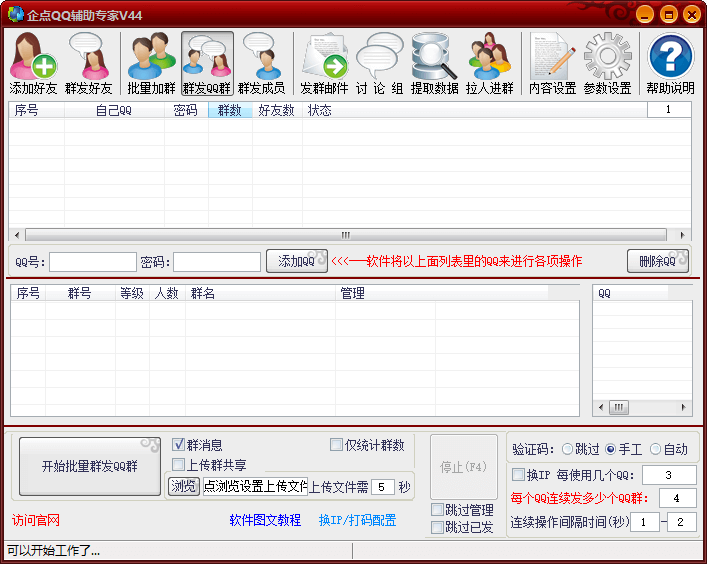Click the page number box showing 1
The width and height of the screenshot is (707, 564).
[669, 110]
